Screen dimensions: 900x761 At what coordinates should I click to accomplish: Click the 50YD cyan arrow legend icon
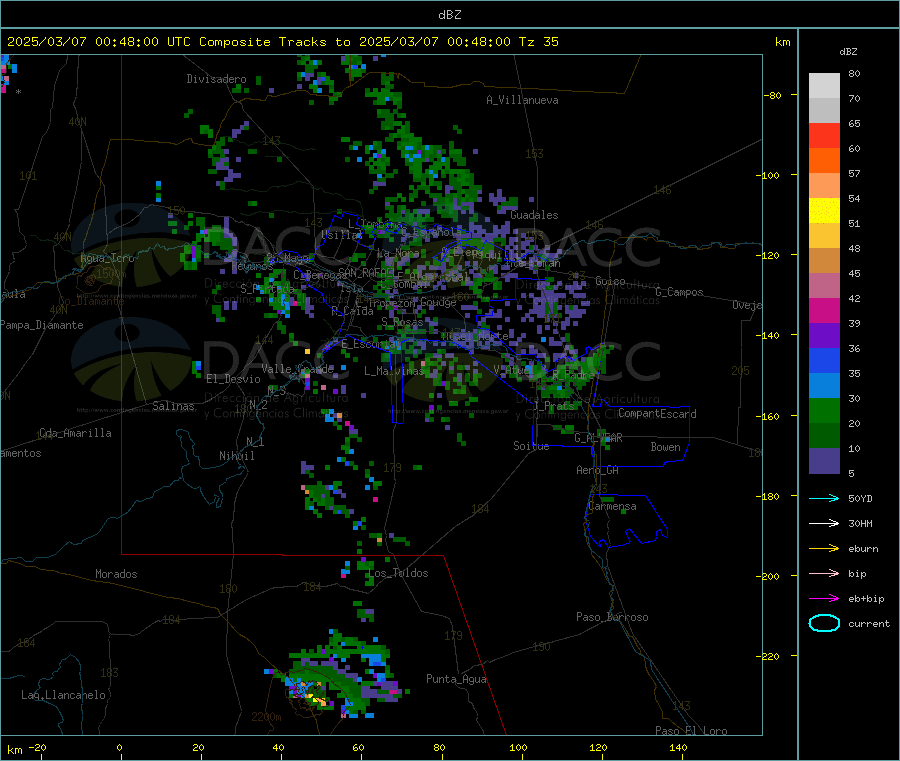[x=824, y=498]
